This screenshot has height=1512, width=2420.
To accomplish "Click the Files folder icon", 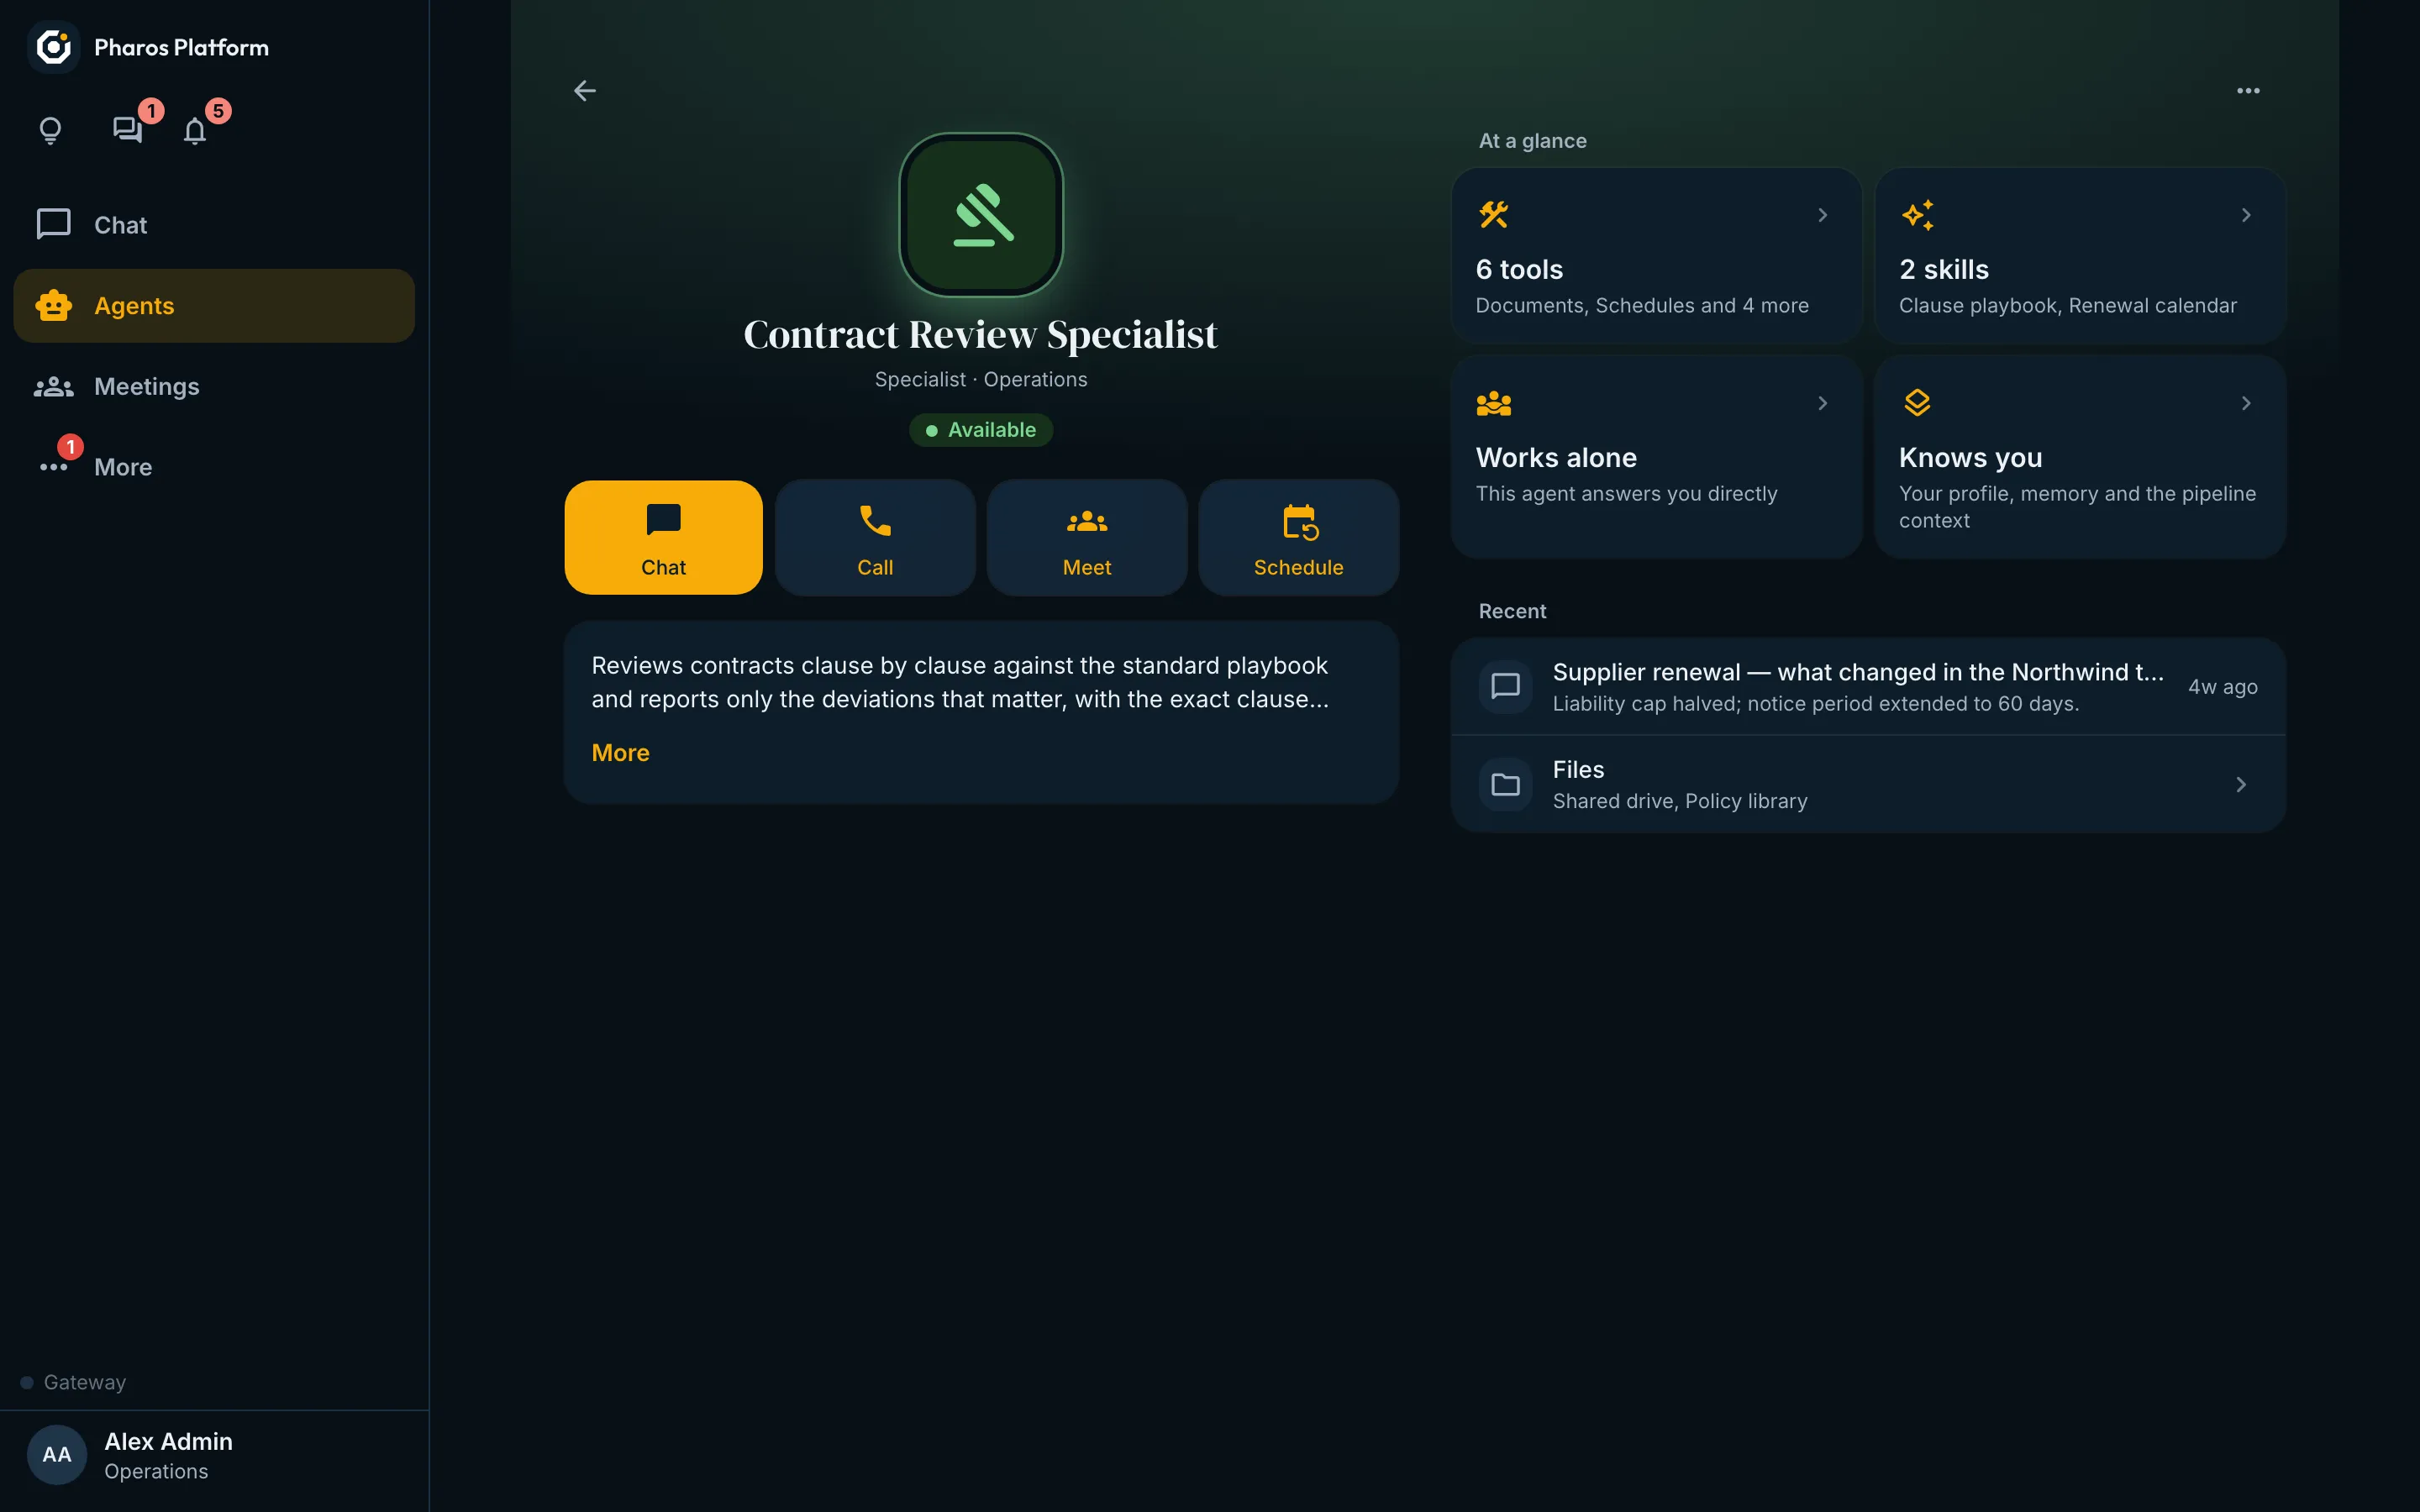I will (x=1505, y=784).
